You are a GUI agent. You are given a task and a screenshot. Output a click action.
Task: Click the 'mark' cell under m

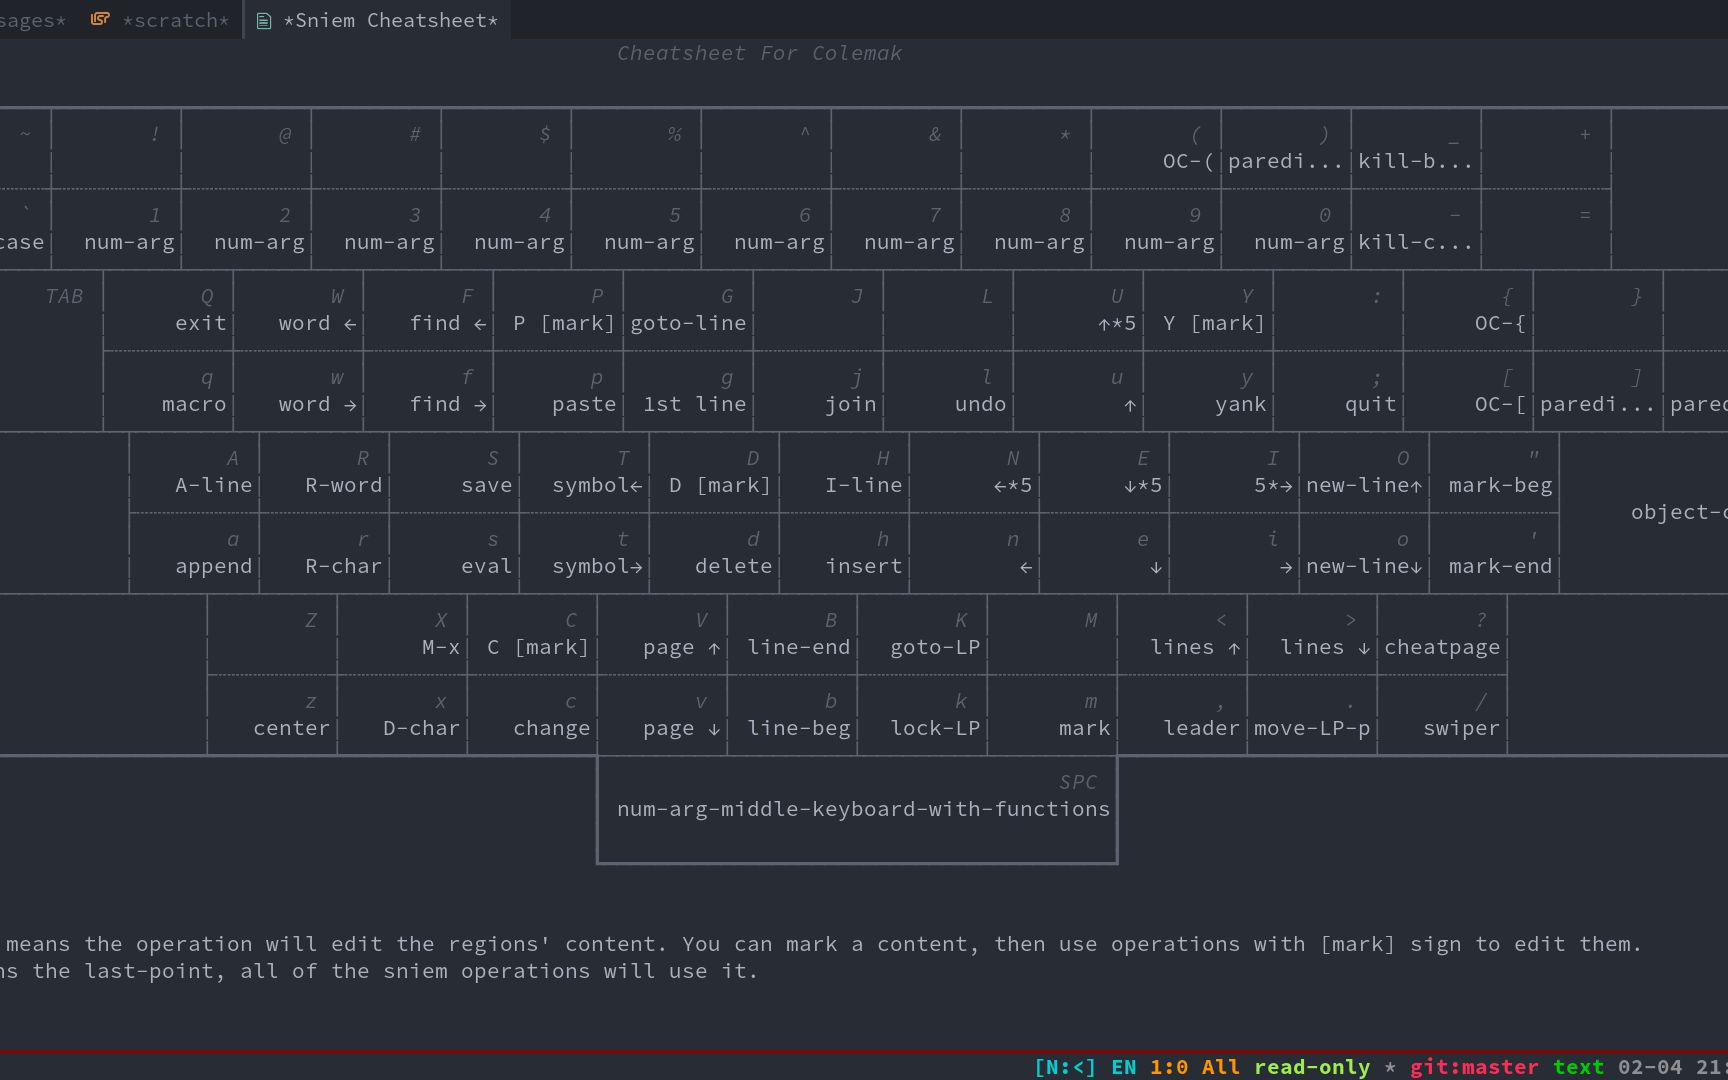(x=1053, y=715)
